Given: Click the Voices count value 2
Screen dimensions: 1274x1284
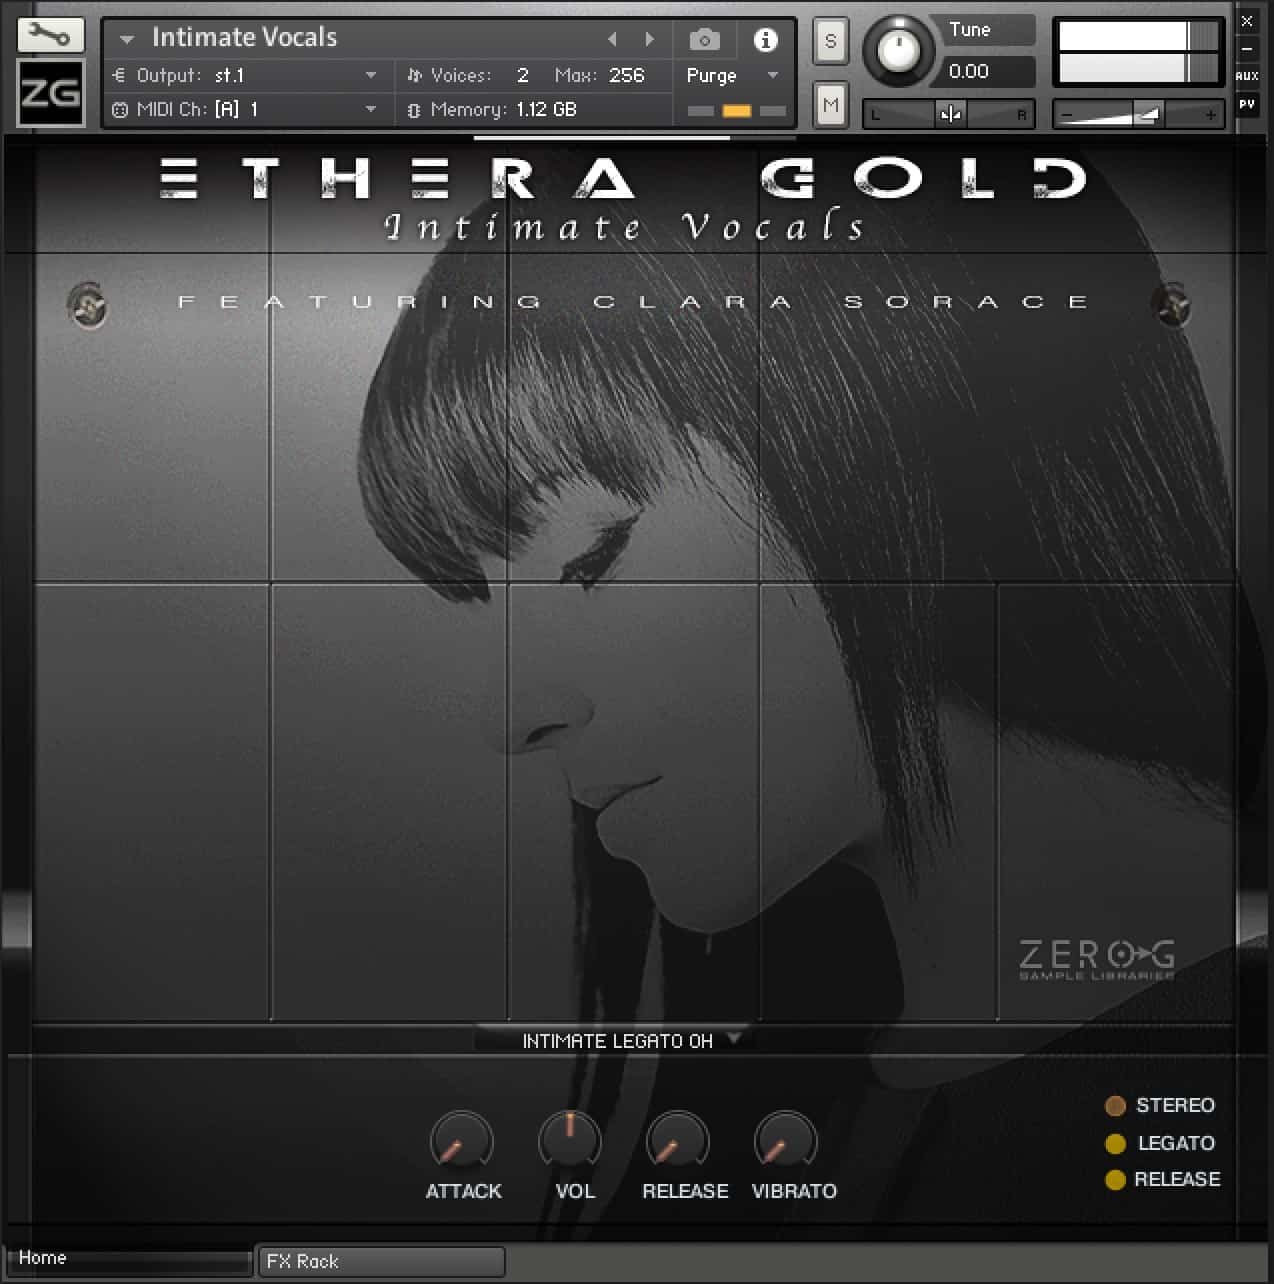Looking at the screenshot, I should tap(522, 75).
